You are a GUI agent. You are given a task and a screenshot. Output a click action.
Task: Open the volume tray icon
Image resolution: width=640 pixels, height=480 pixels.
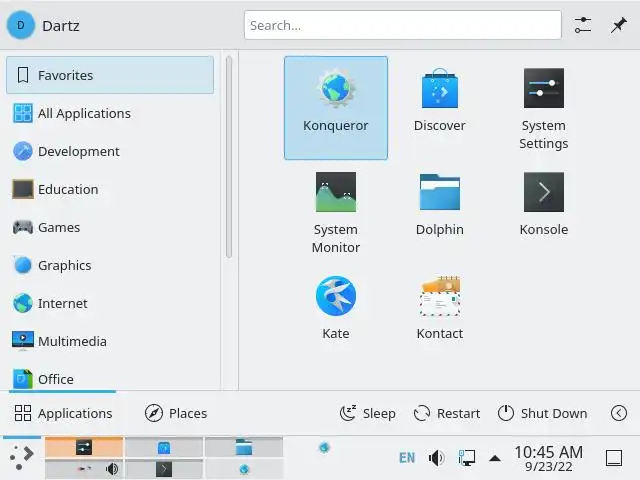436,458
